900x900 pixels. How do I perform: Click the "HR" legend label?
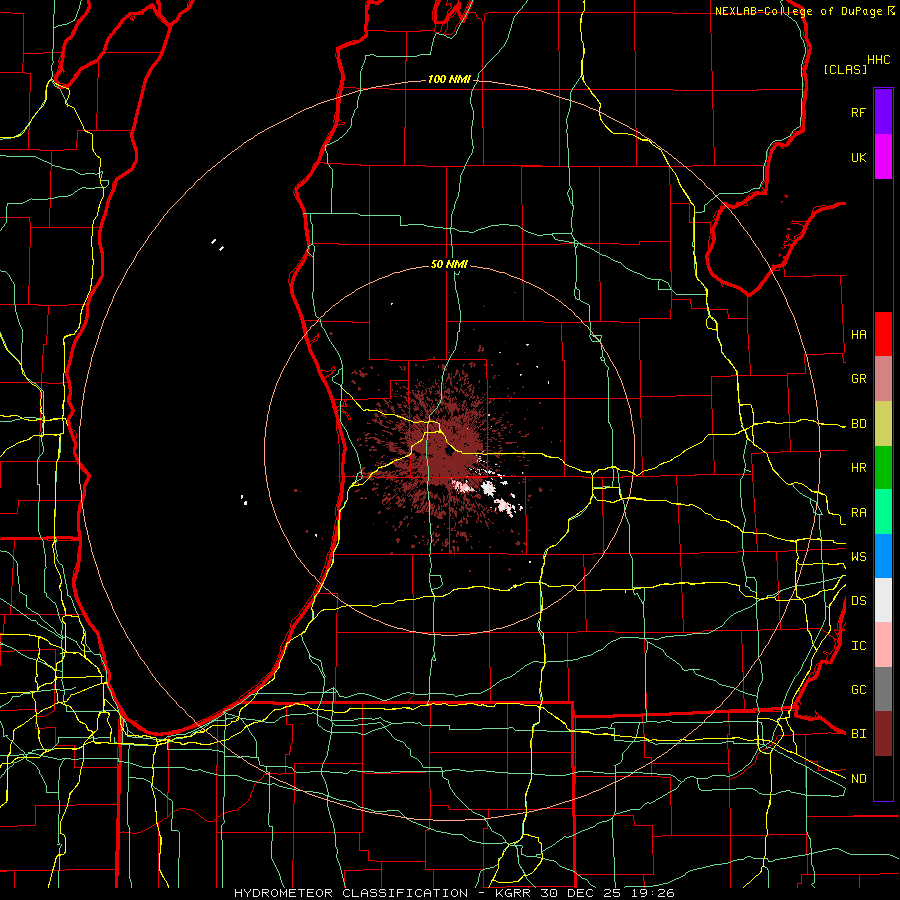tap(858, 468)
